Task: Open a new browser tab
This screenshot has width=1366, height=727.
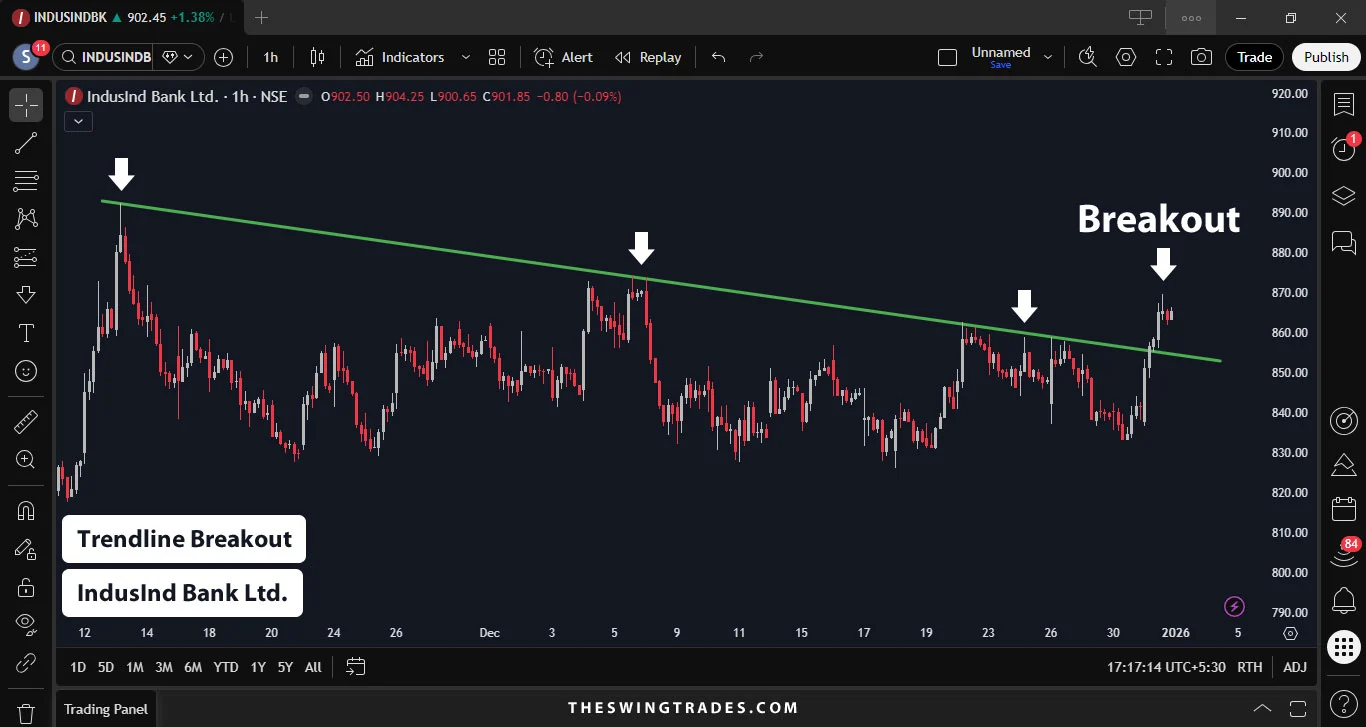Action: [x=262, y=18]
